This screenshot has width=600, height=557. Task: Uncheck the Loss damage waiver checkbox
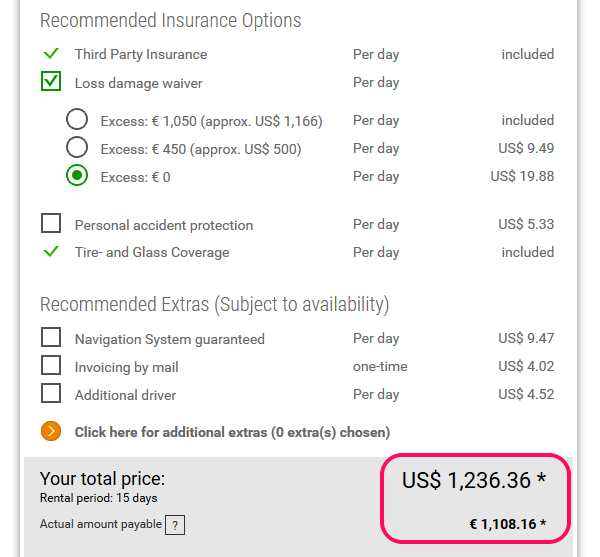point(51,82)
